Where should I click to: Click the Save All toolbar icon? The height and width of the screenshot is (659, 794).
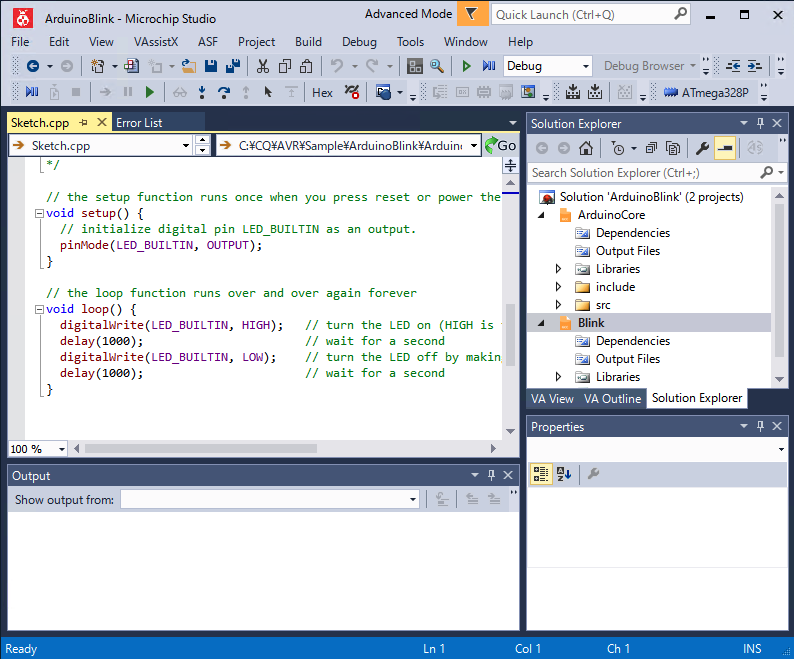point(233,66)
